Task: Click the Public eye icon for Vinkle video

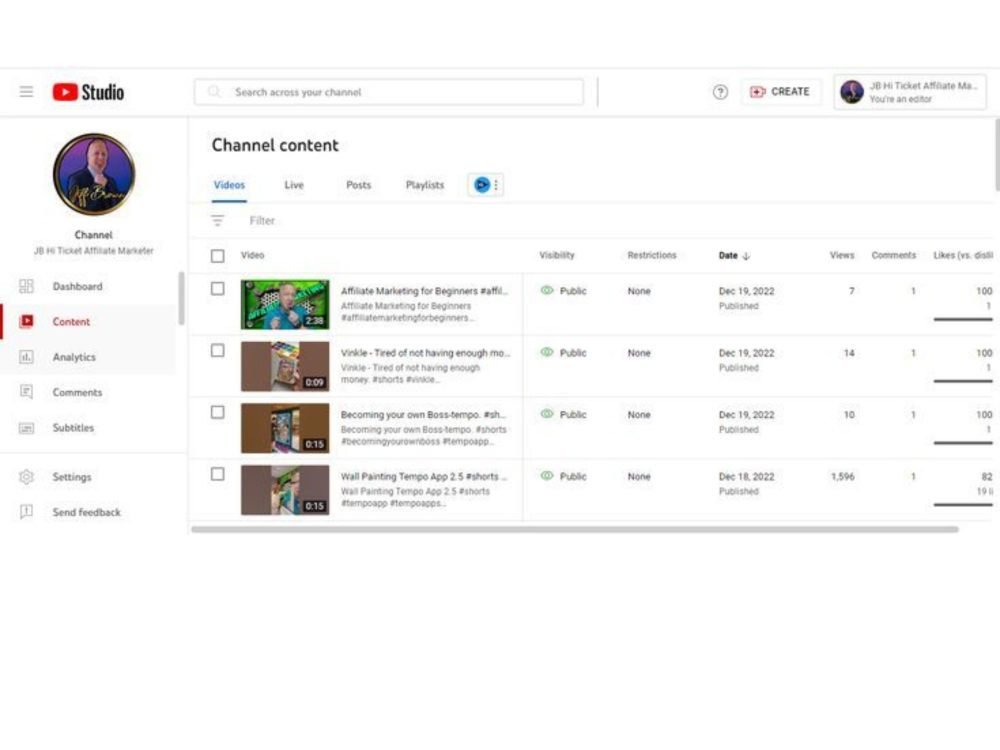Action: coord(547,352)
